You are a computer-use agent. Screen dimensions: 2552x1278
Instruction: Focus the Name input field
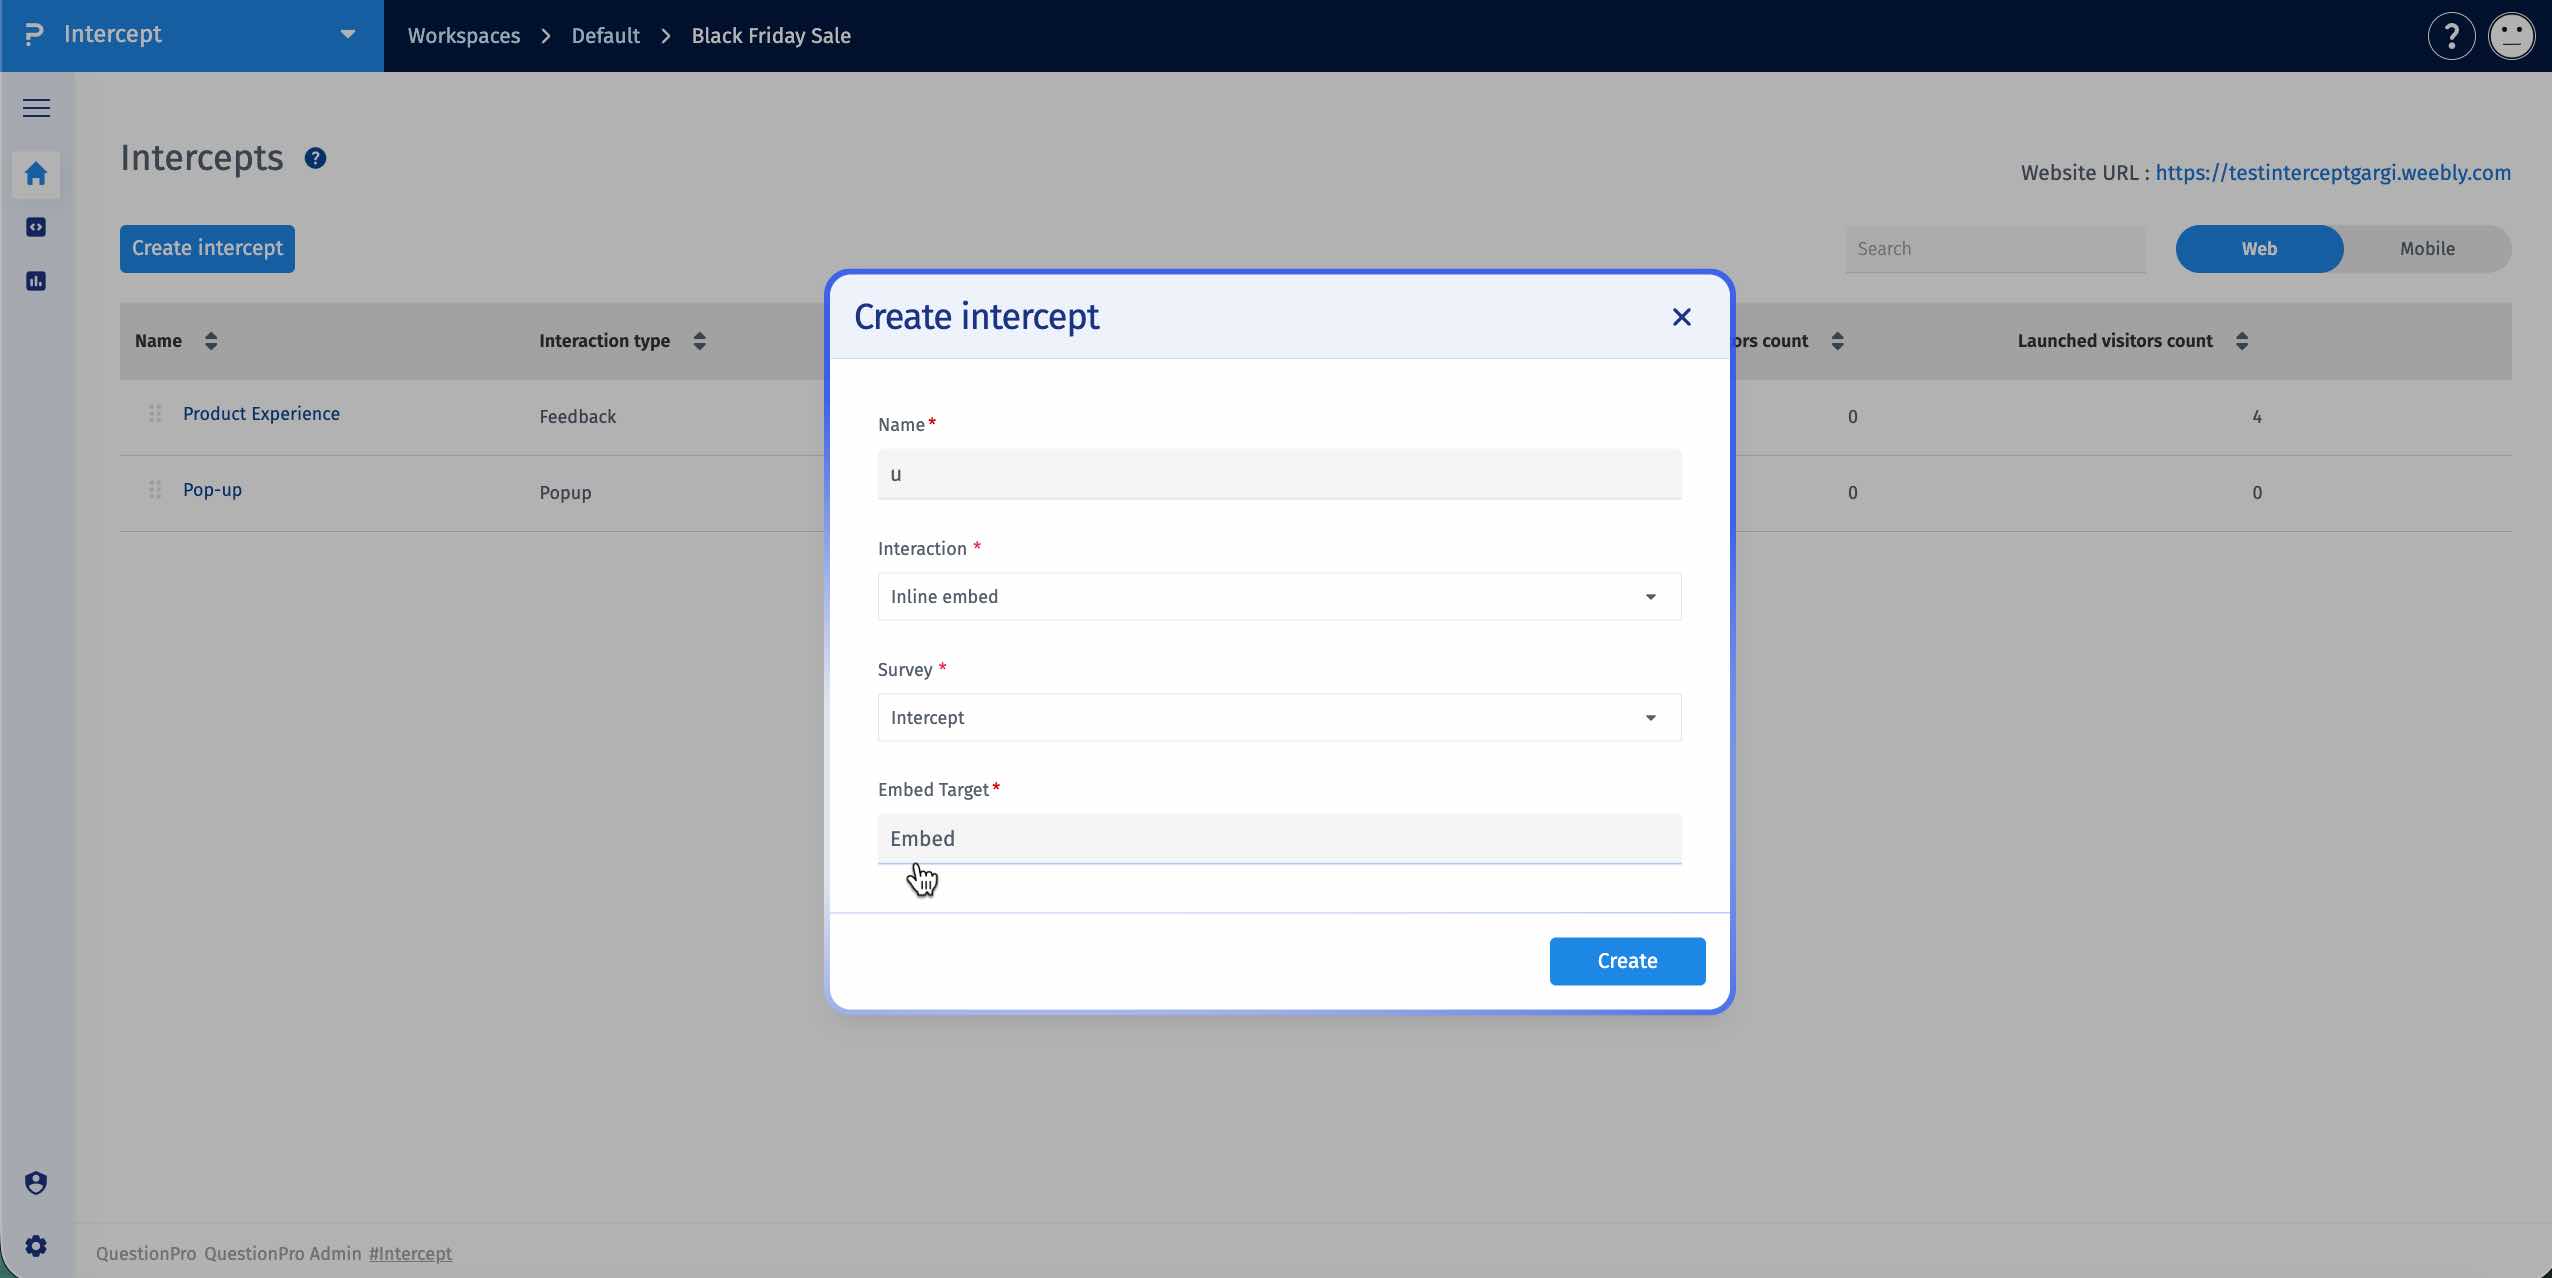1279,474
